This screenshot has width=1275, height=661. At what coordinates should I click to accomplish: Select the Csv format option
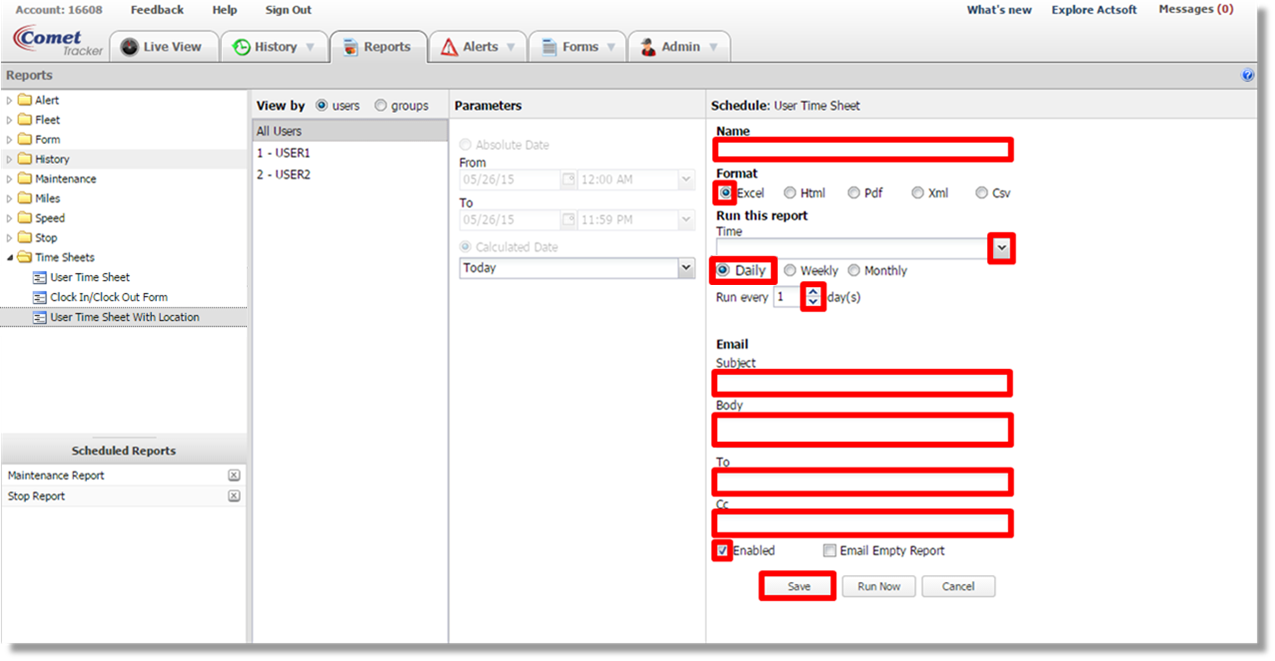click(x=982, y=193)
